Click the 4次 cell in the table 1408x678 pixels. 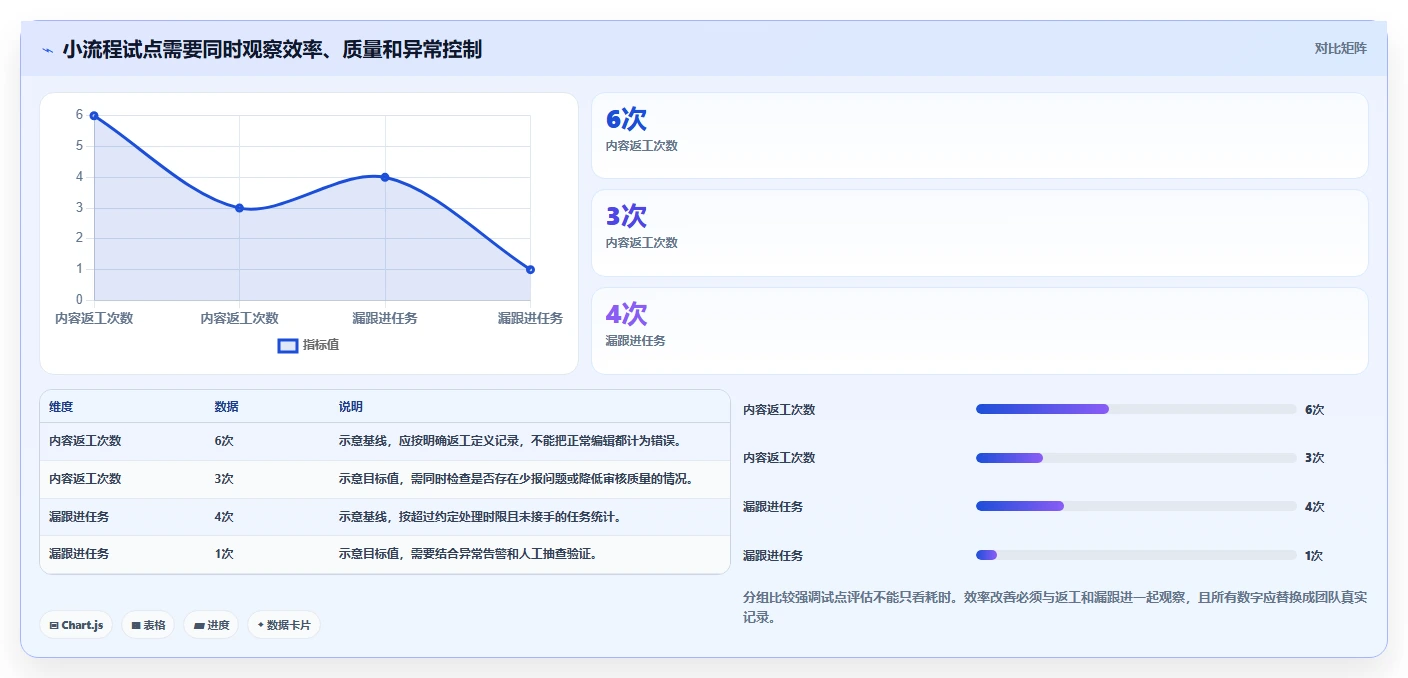click(224, 517)
